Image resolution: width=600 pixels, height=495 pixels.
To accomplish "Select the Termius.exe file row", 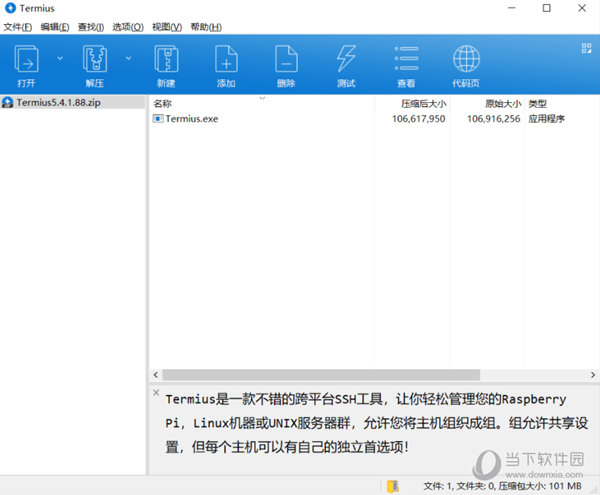I will pyautogui.click(x=374, y=119).
